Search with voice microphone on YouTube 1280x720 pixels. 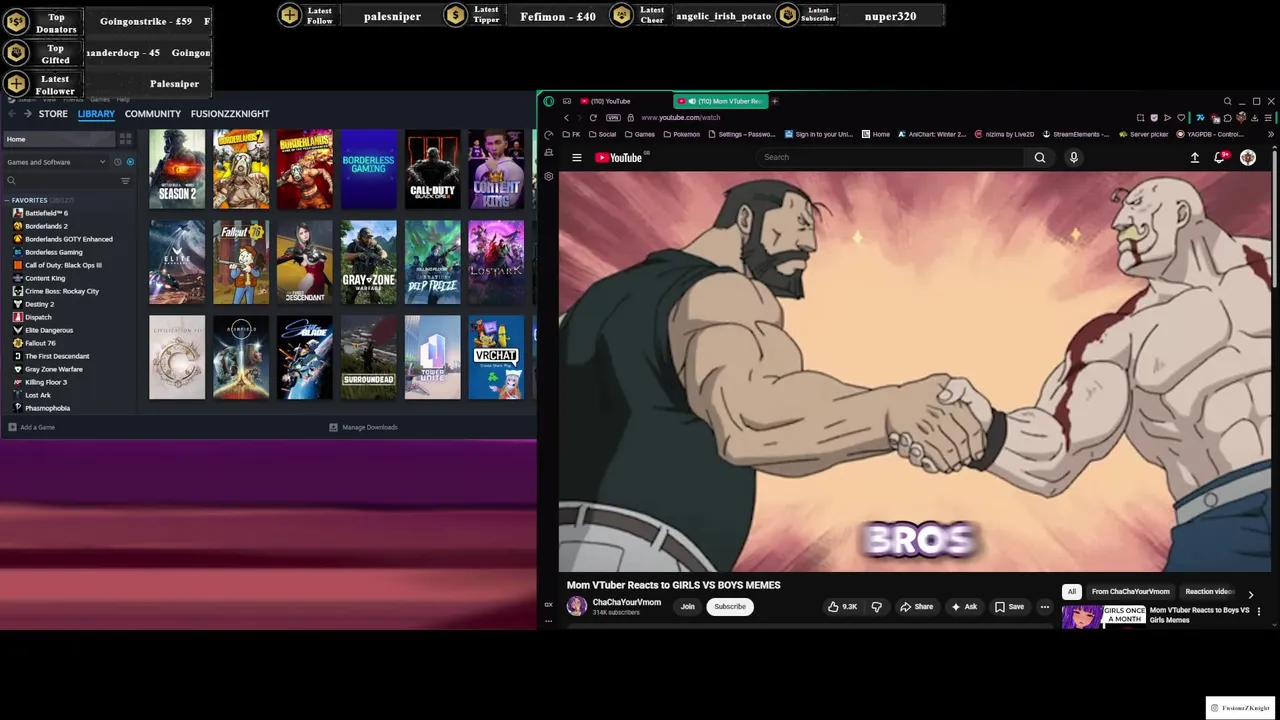(1074, 157)
